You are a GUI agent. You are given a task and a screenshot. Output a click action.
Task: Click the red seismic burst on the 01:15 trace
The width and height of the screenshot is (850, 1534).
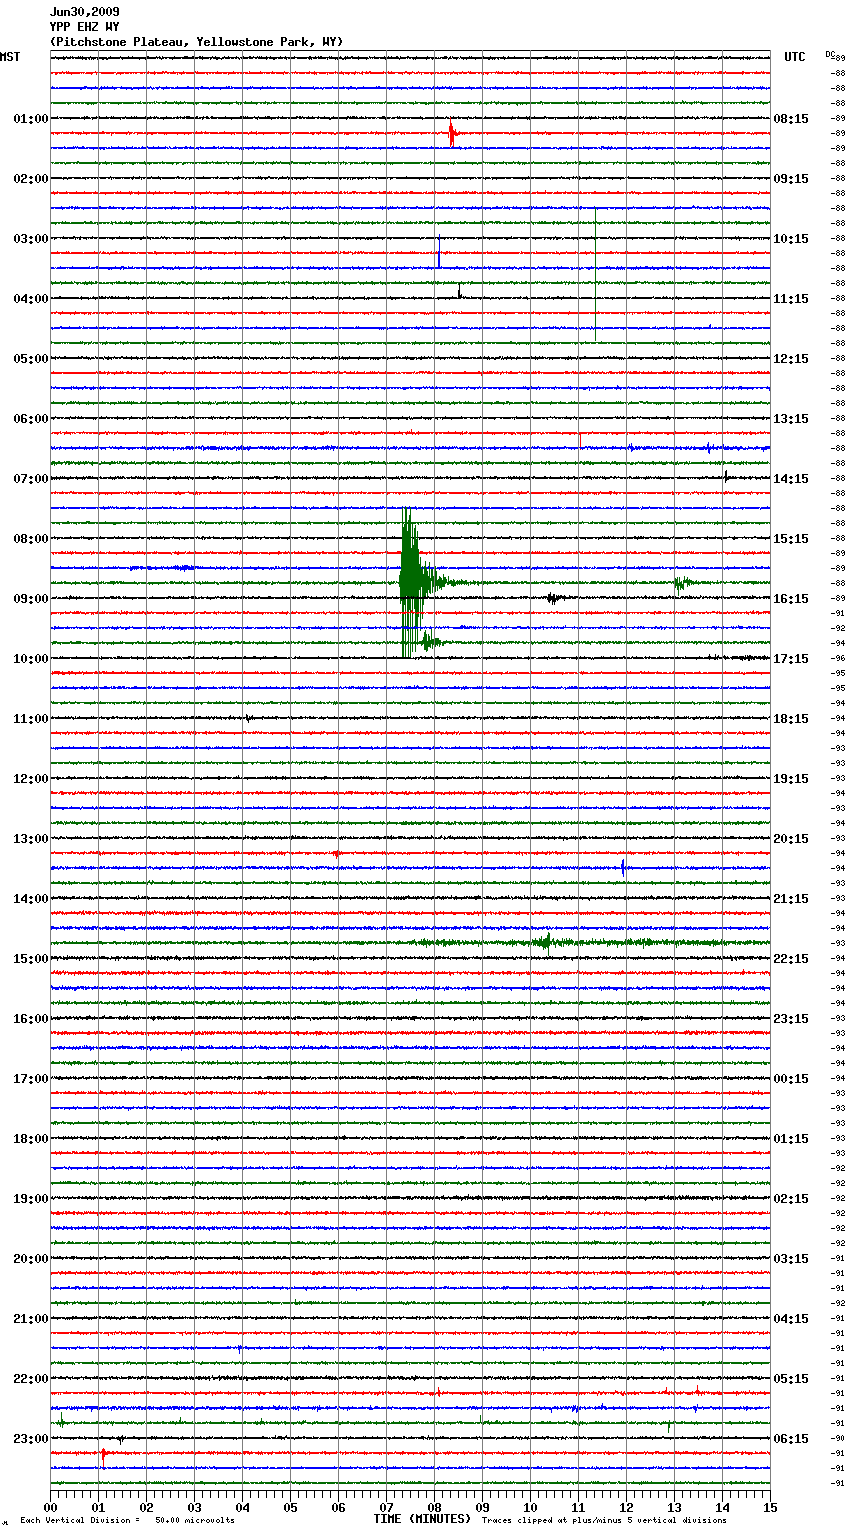[452, 133]
